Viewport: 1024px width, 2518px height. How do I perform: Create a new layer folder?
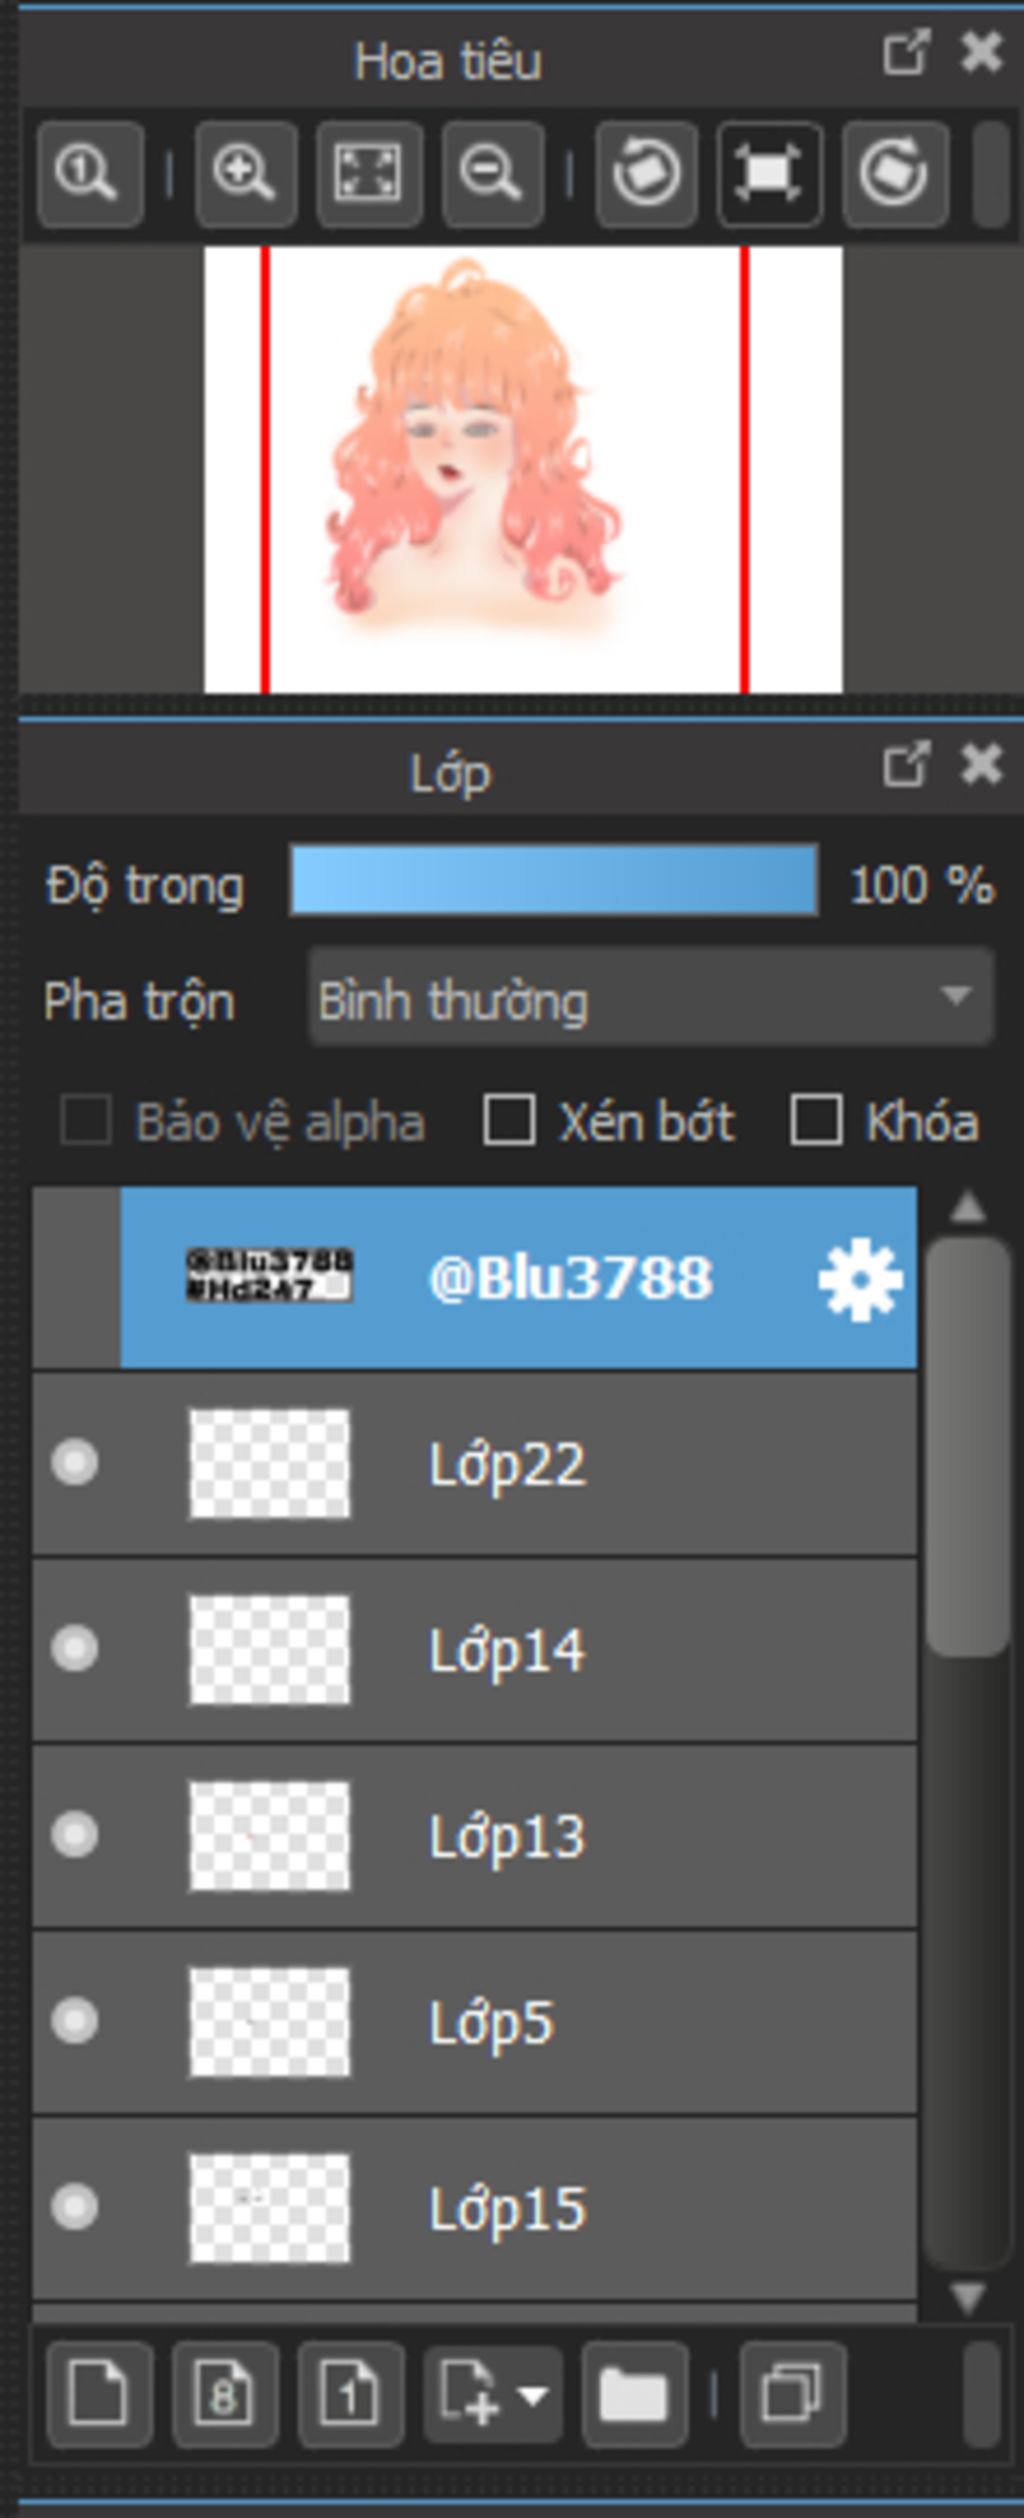coord(634,2394)
